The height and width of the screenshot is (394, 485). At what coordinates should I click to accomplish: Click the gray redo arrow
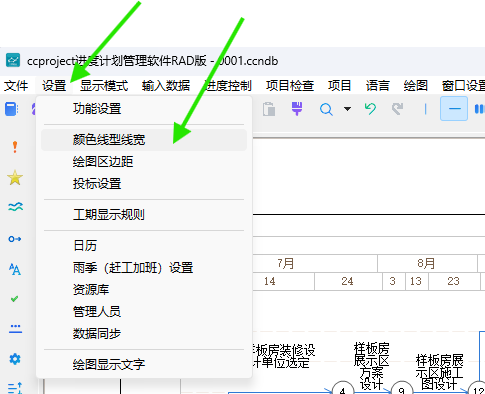coord(397,109)
